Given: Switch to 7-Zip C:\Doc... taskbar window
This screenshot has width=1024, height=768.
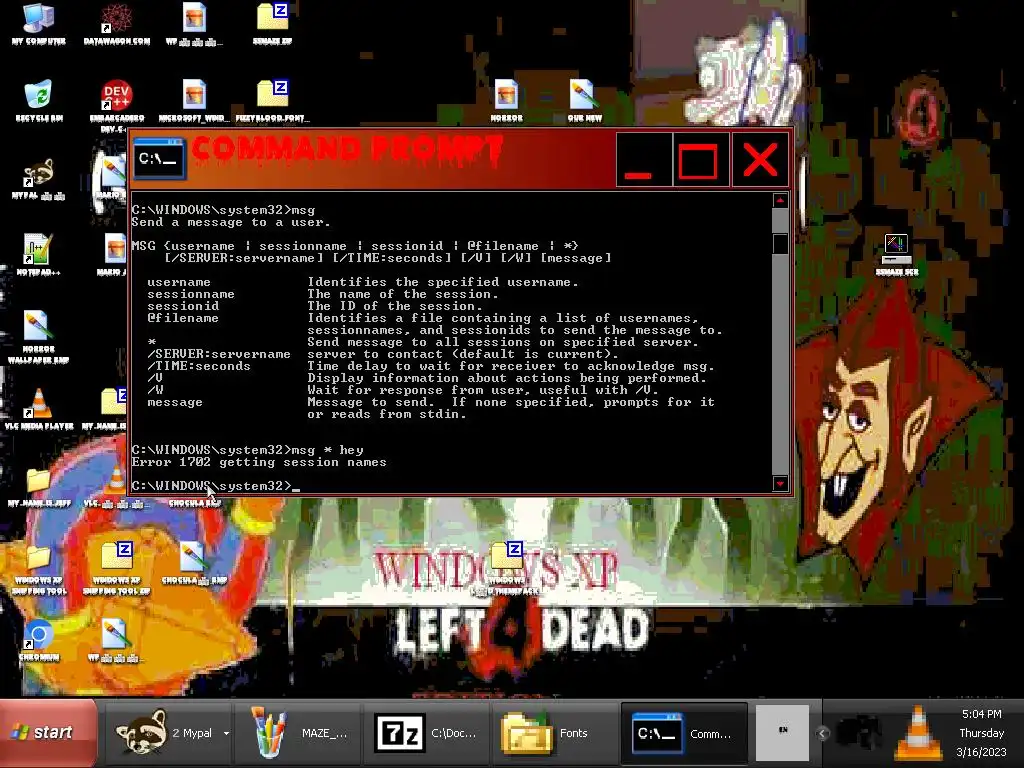Looking at the screenshot, I should click(x=426, y=733).
